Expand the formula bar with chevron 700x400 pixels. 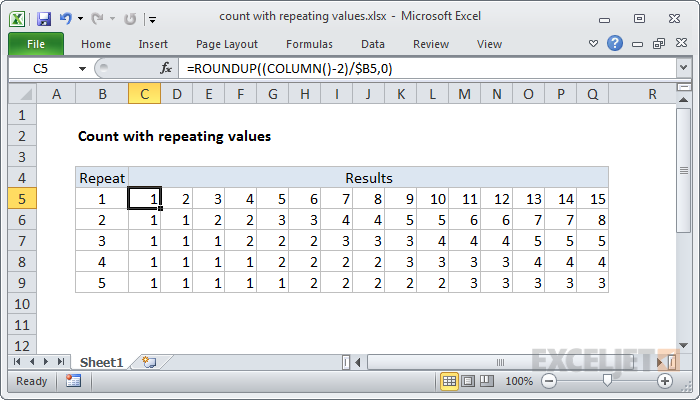(x=683, y=68)
